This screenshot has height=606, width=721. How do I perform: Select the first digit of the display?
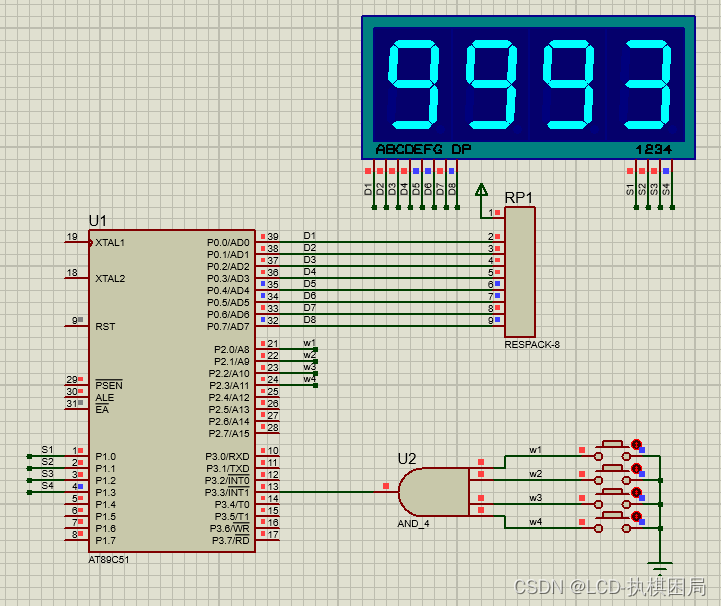coord(413,84)
